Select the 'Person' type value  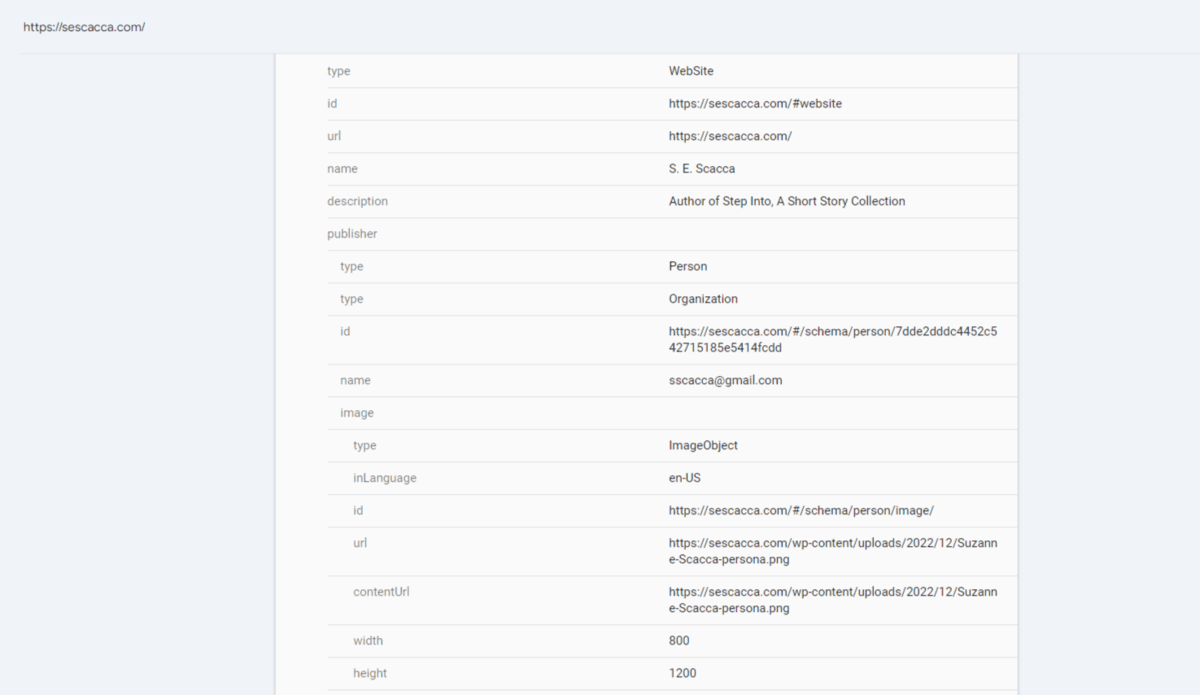[x=688, y=266]
